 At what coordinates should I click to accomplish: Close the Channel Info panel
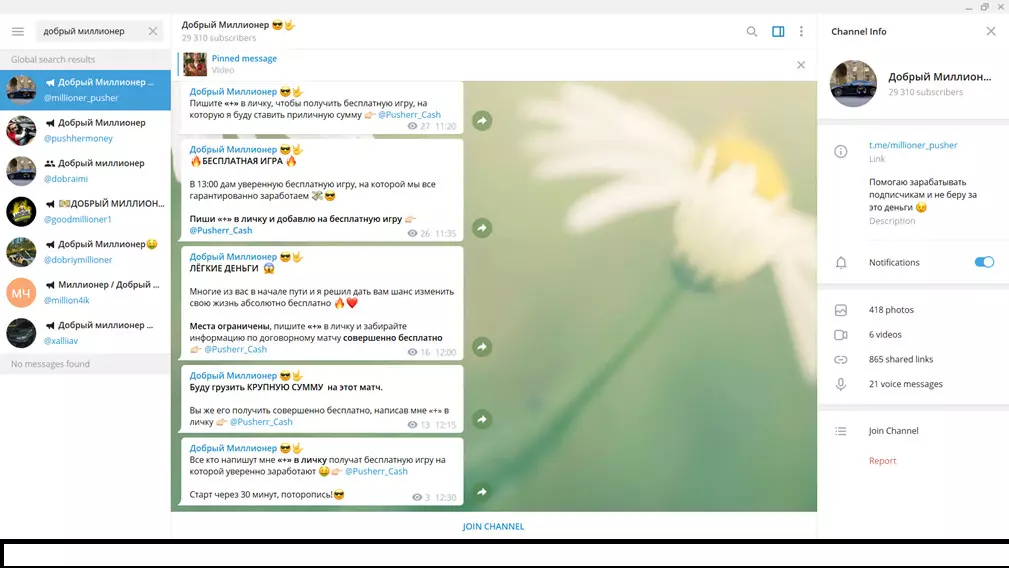991,31
